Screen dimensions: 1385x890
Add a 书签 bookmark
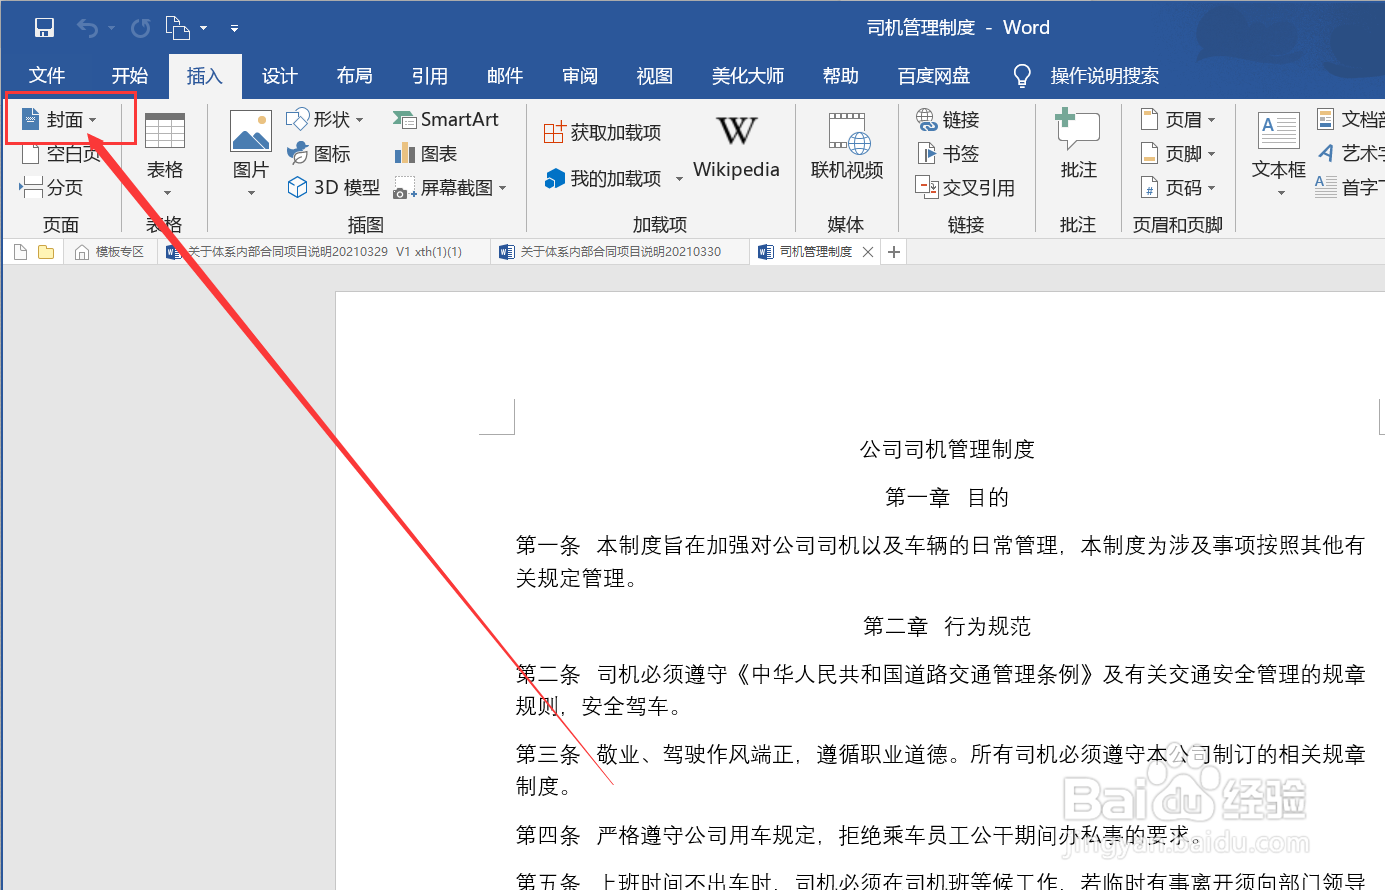(x=947, y=153)
